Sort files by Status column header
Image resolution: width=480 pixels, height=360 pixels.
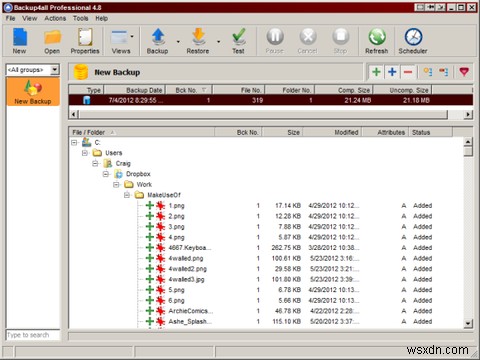pyautogui.click(x=430, y=132)
